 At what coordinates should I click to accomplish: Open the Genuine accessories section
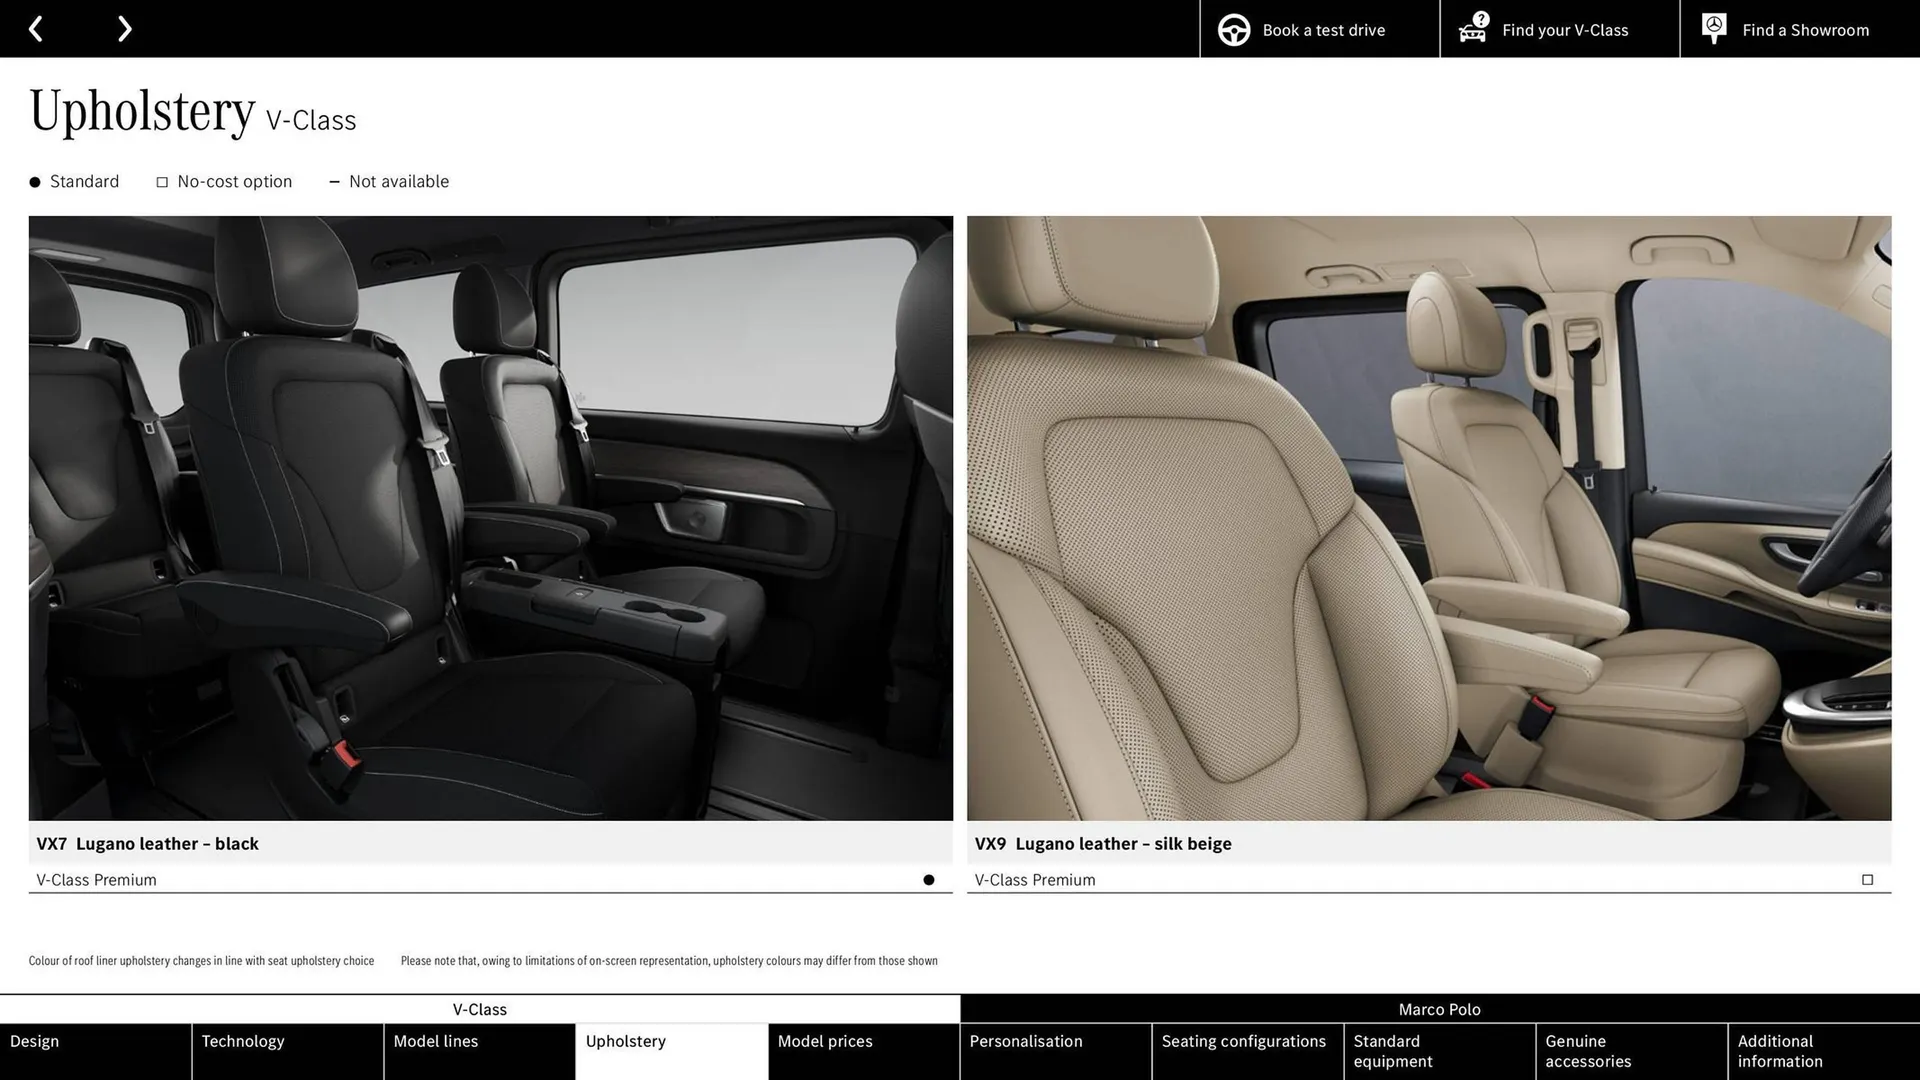1587,1051
